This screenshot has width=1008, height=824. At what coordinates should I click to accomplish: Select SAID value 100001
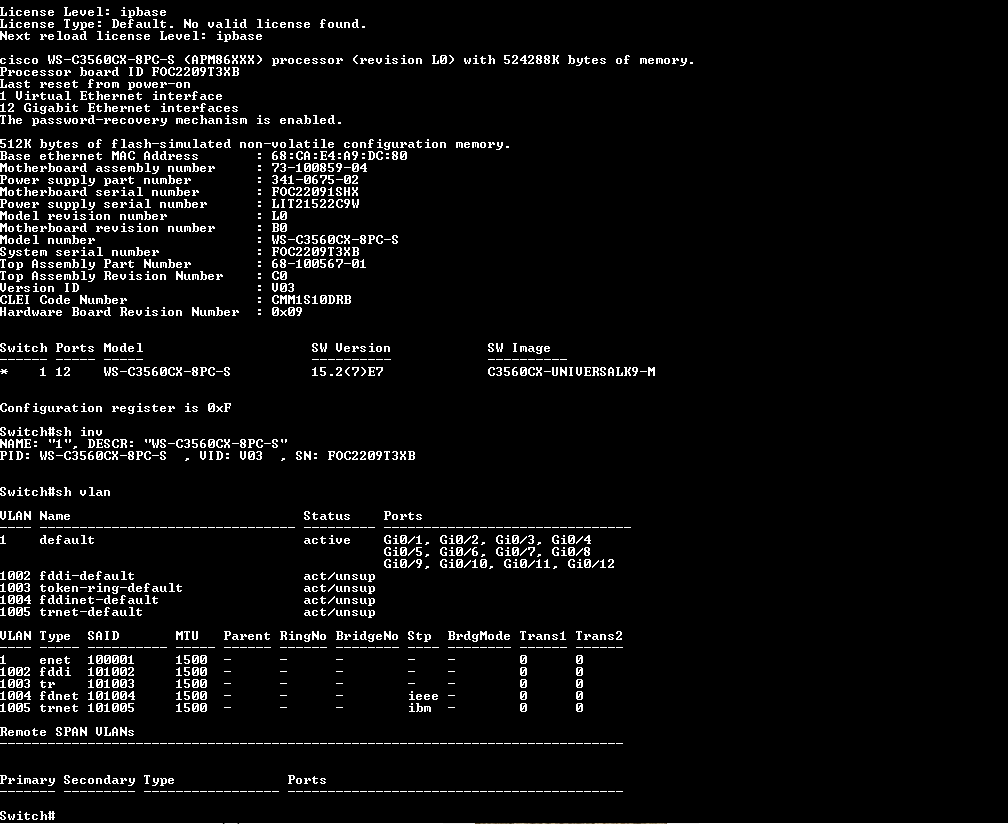pos(111,660)
